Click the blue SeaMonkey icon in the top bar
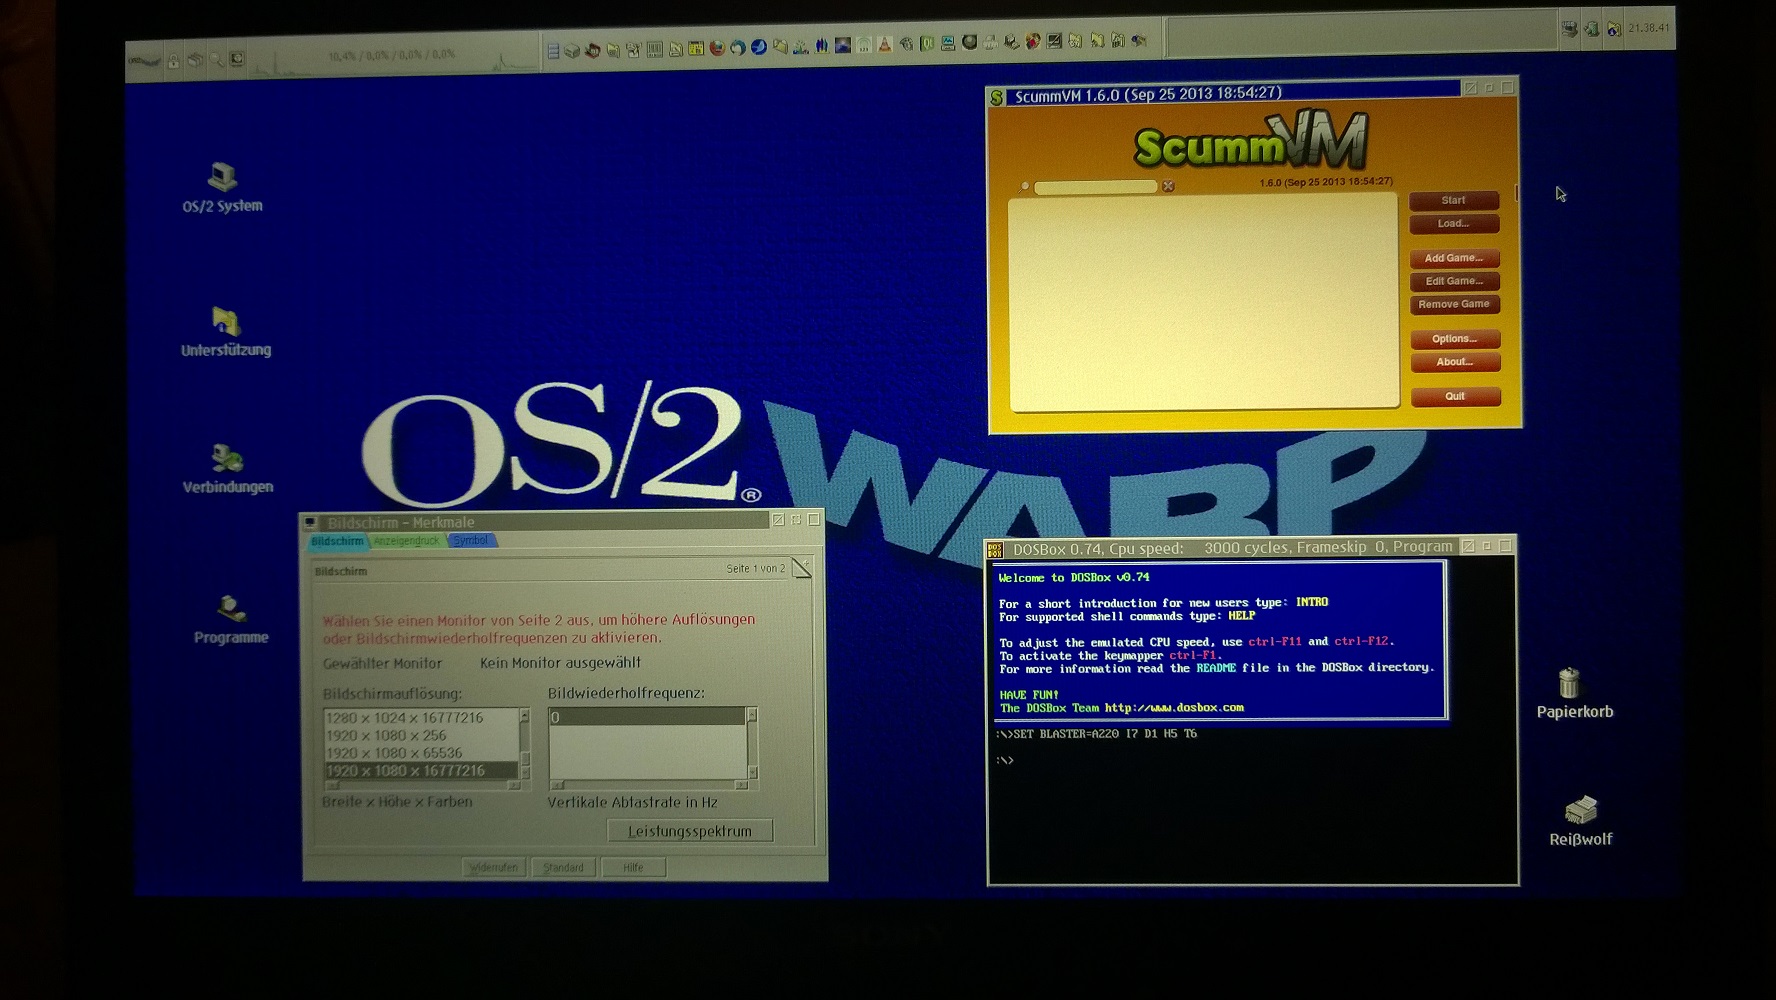 [759, 47]
